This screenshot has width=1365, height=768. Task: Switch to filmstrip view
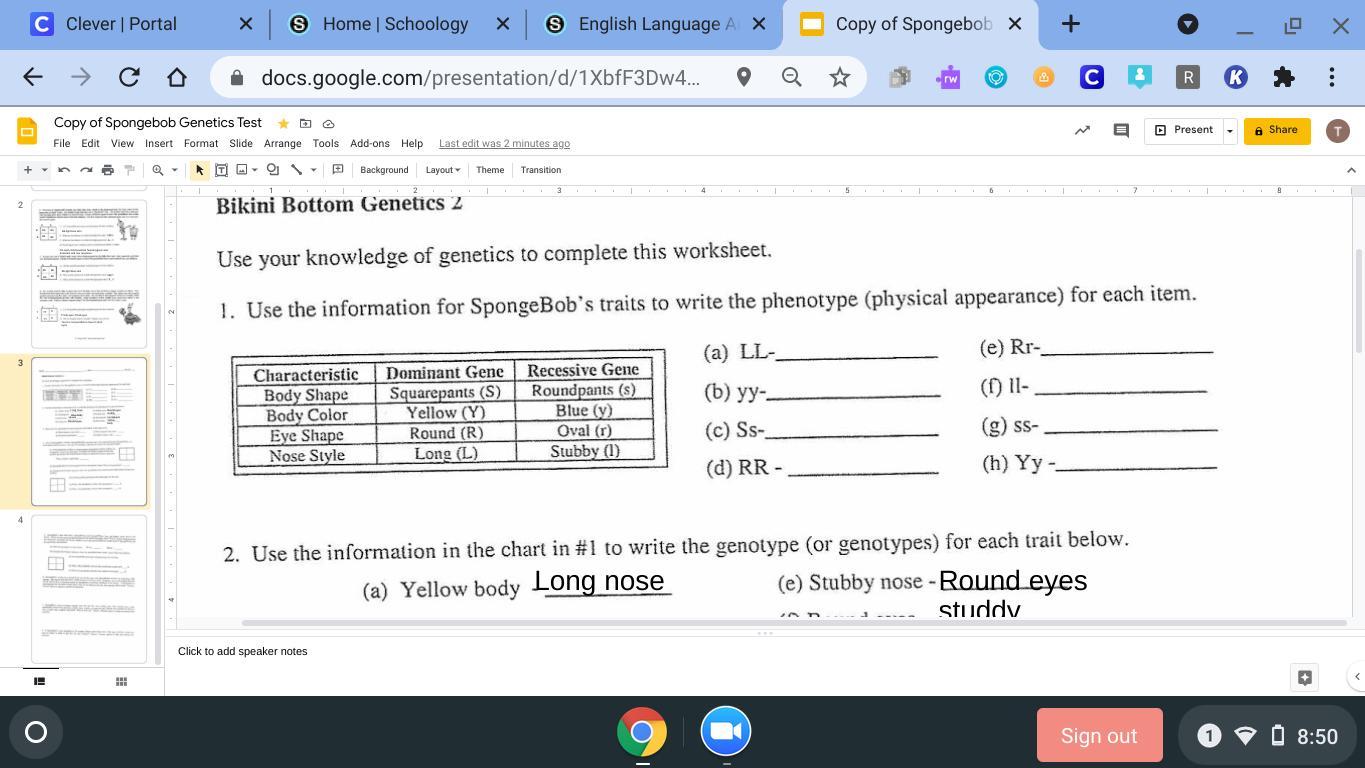(x=40, y=681)
